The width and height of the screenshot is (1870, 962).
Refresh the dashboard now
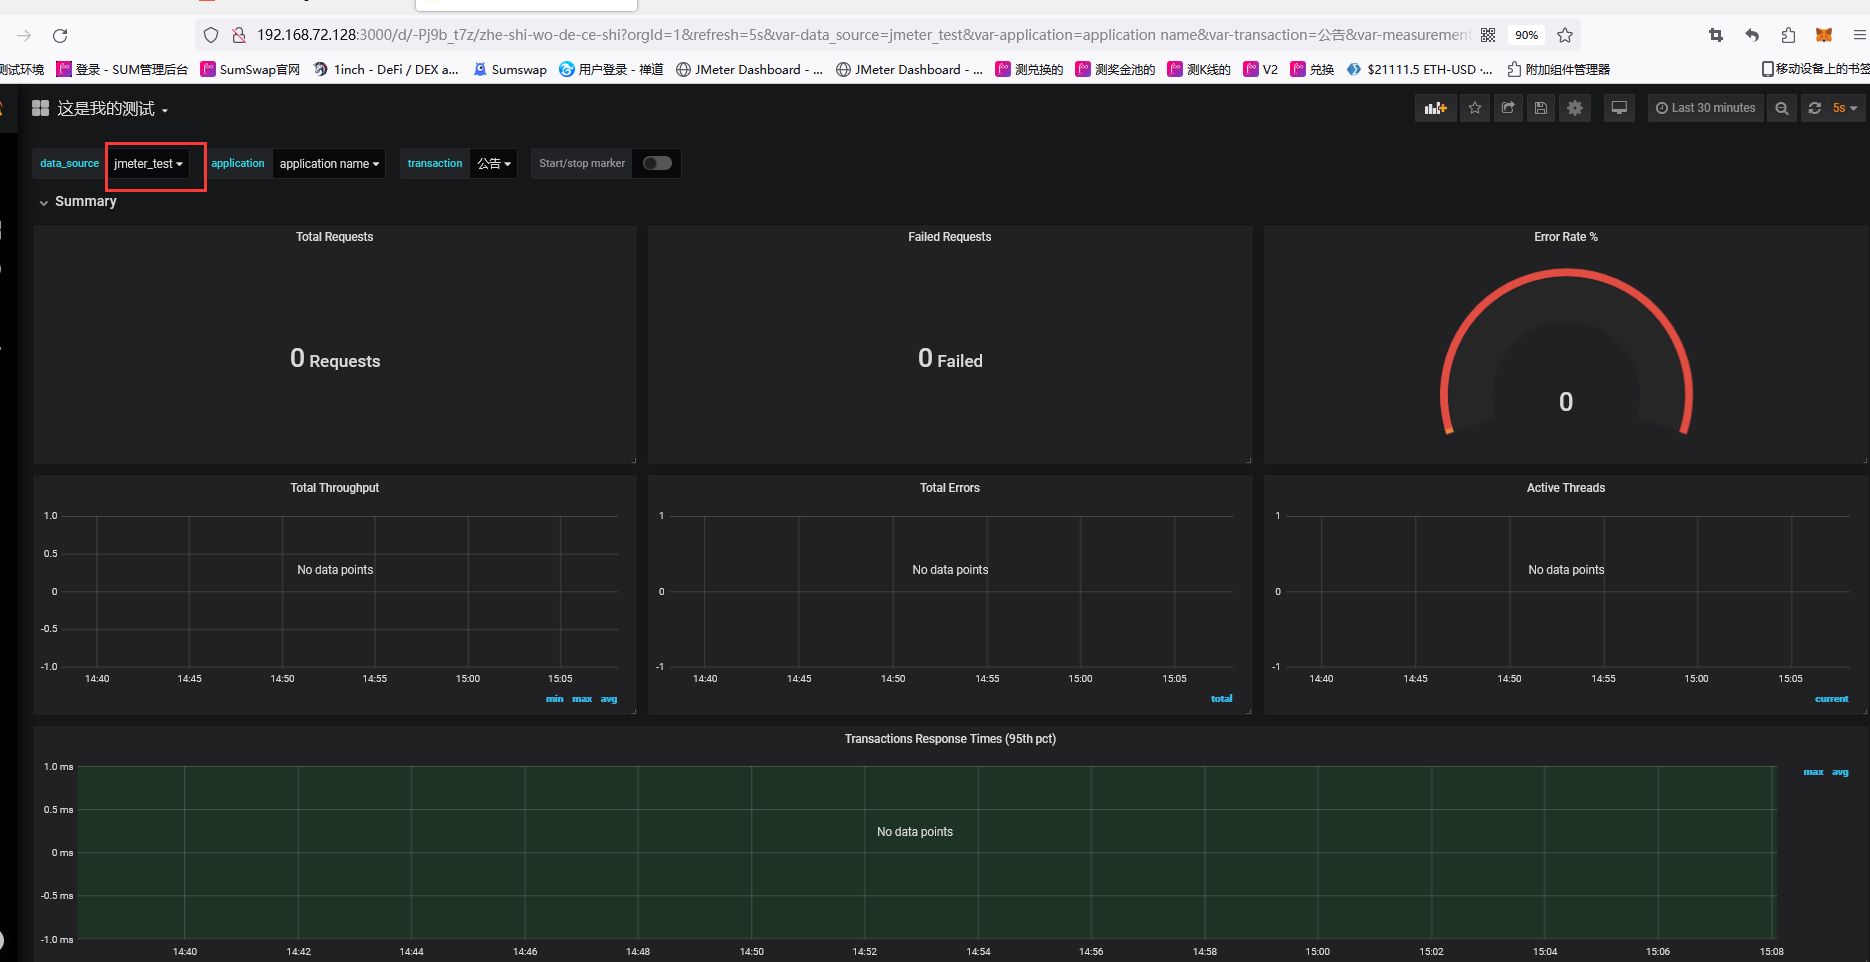pyautogui.click(x=1814, y=108)
